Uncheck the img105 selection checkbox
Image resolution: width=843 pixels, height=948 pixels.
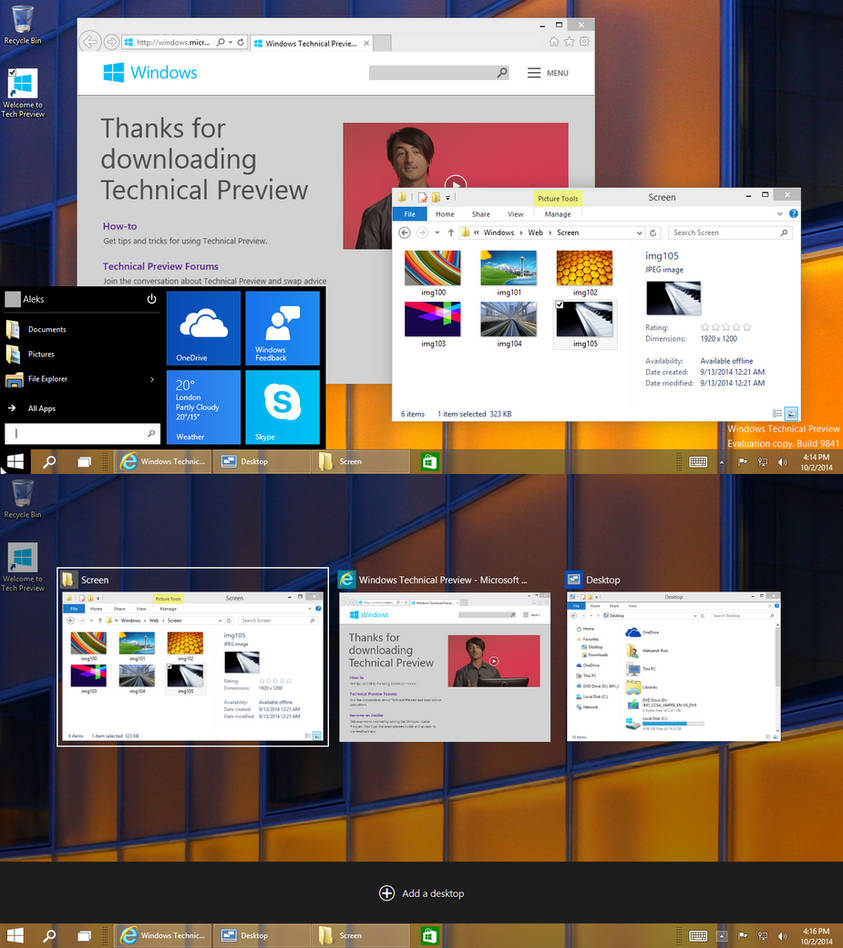click(561, 306)
